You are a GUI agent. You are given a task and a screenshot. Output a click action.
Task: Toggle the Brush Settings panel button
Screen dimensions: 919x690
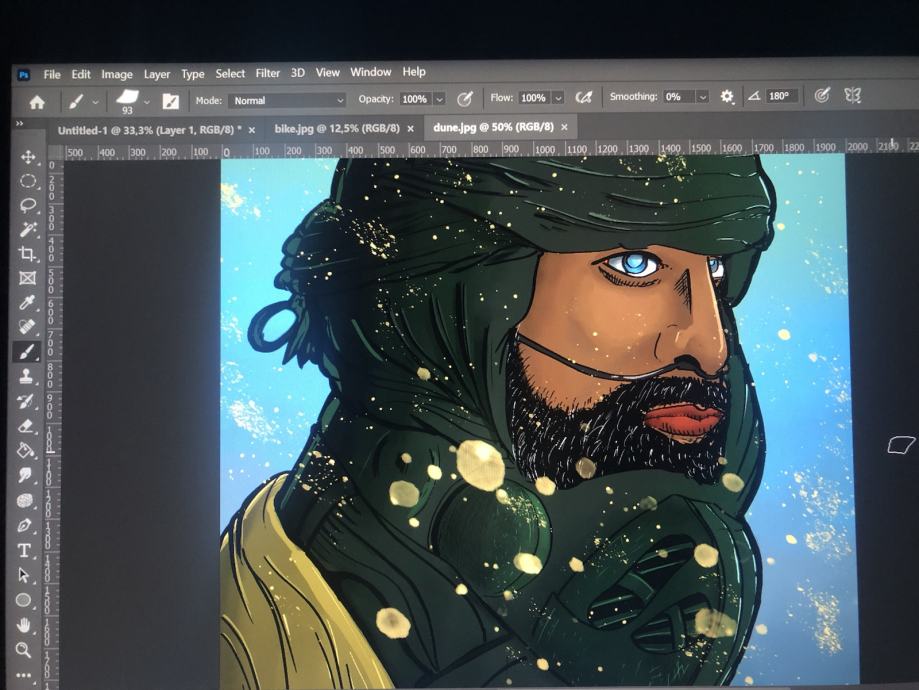[171, 101]
